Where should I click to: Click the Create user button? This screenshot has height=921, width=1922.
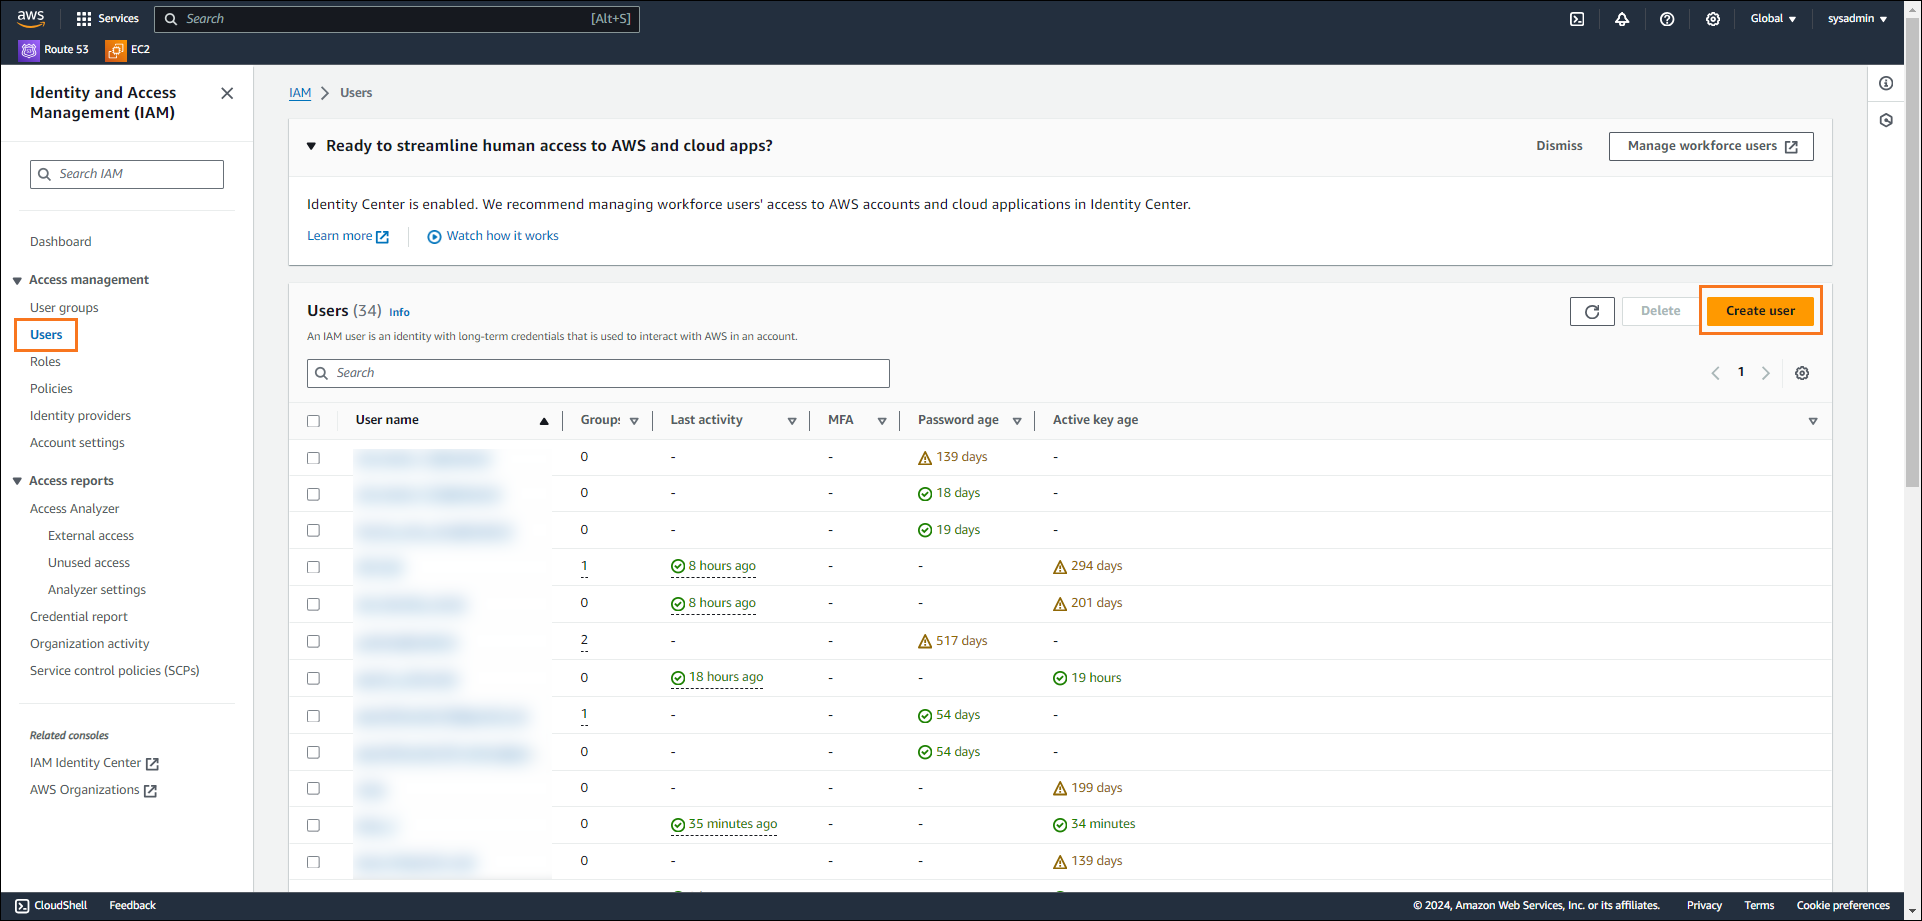click(1760, 311)
